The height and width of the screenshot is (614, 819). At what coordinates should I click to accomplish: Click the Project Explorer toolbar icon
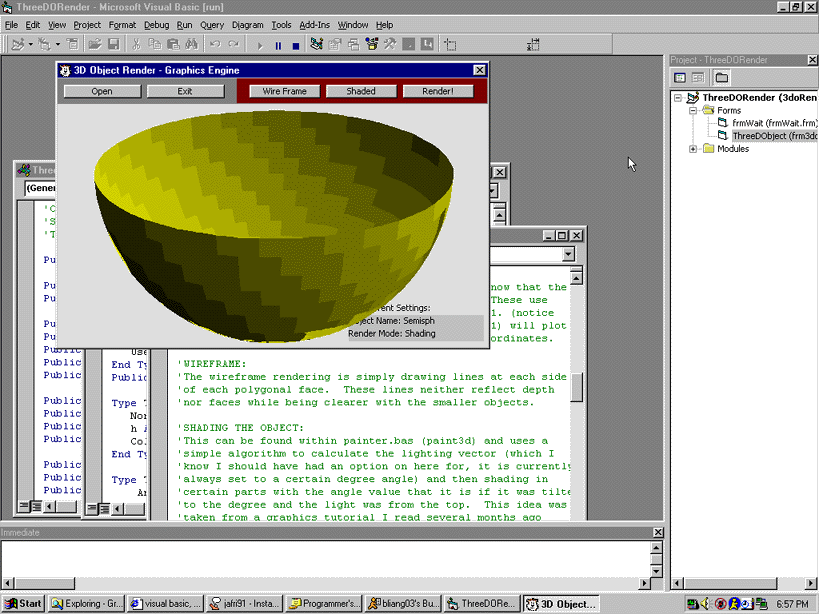(x=317, y=45)
